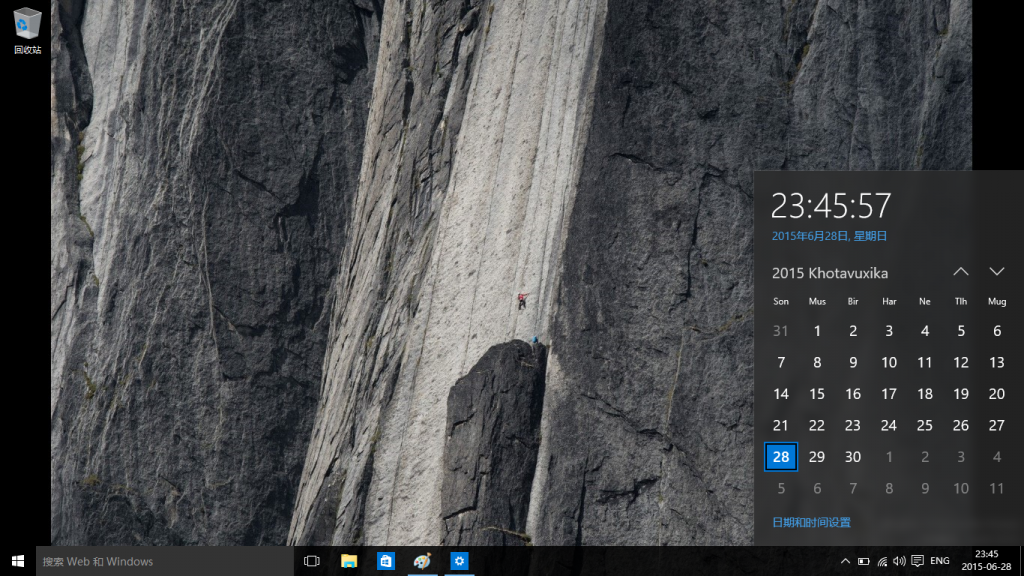Select calendar date 29
This screenshot has width=1024, height=576.
[817, 456]
